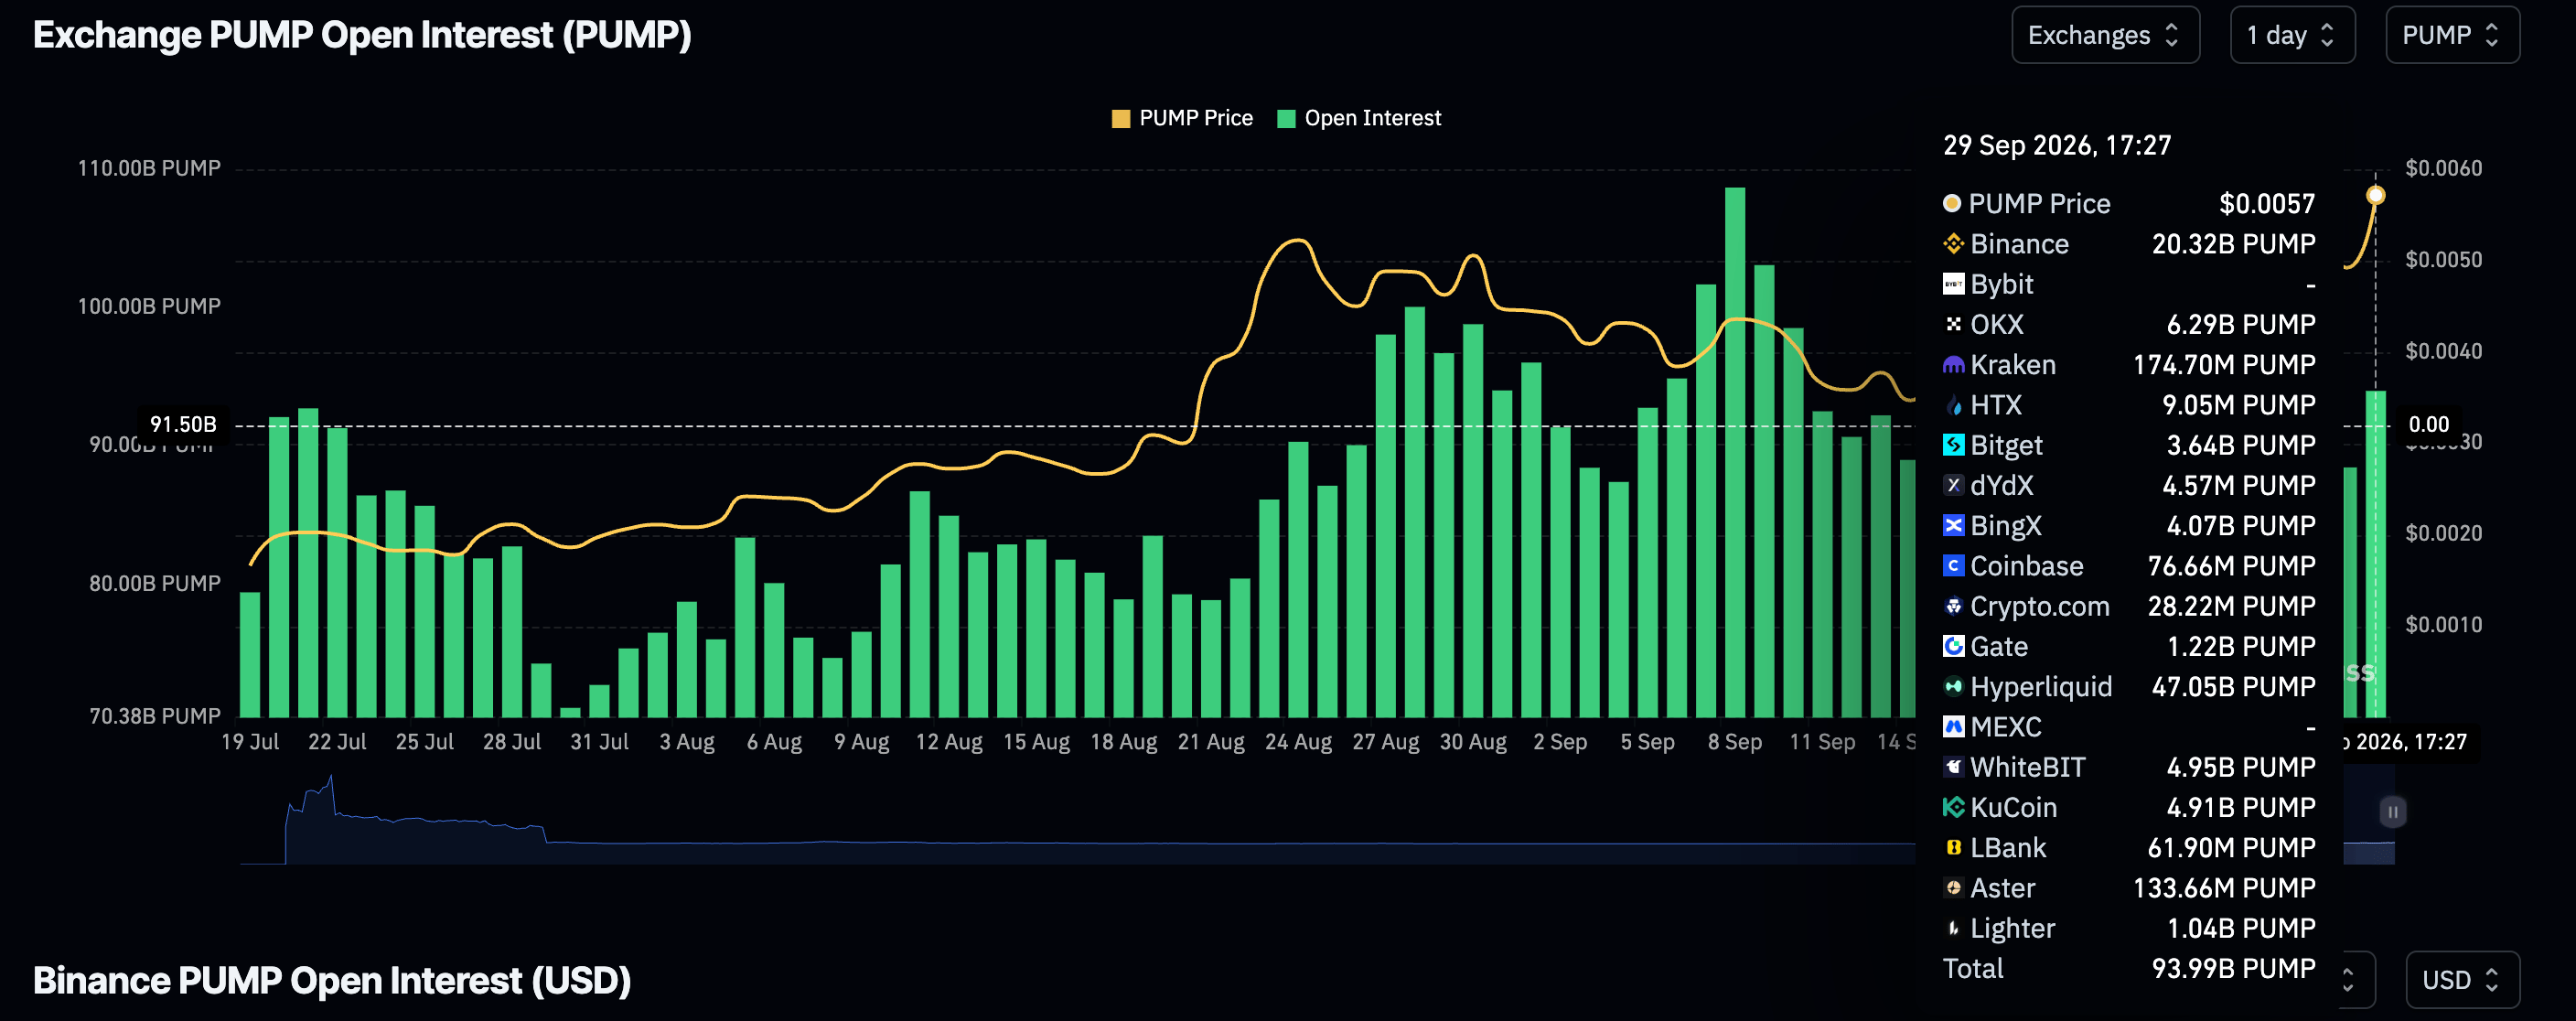Viewport: 2576px width, 1021px height.
Task: Click the Exchange PUMP Open Interest title
Action: (x=362, y=35)
